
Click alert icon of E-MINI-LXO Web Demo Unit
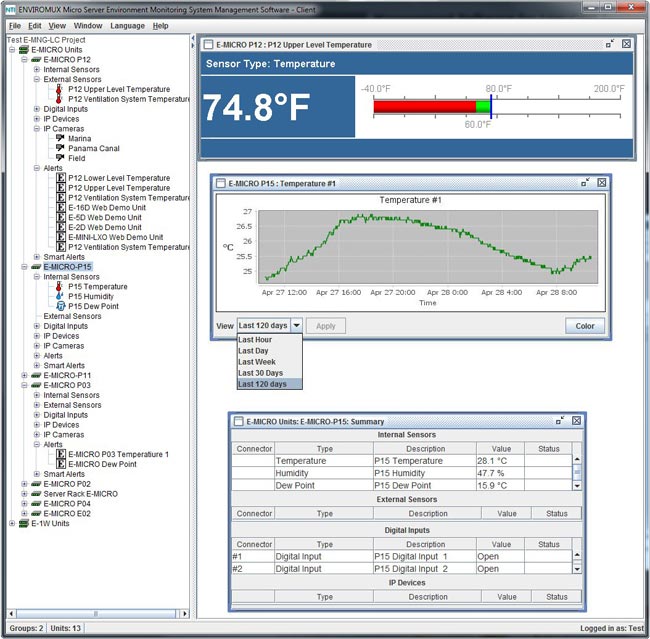(61, 237)
